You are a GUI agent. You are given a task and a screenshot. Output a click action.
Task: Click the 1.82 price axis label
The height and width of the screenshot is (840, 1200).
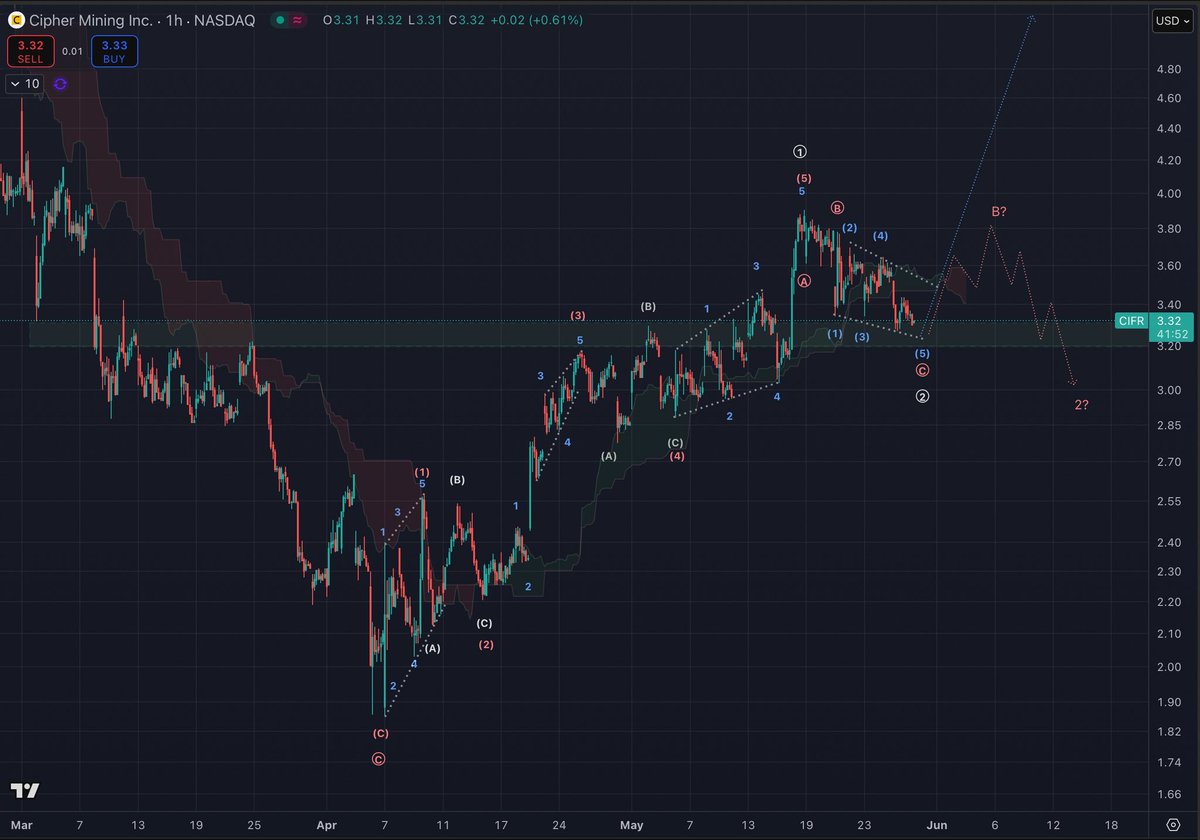[1170, 732]
